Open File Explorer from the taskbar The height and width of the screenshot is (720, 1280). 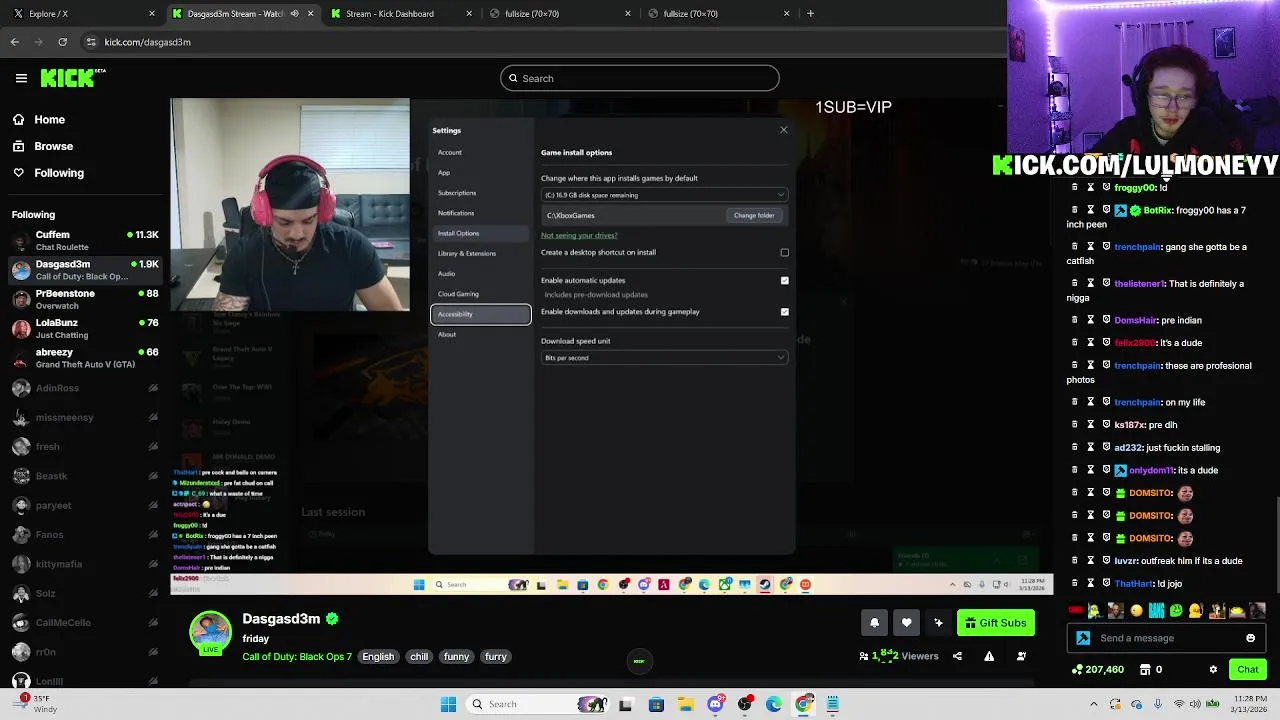686,704
